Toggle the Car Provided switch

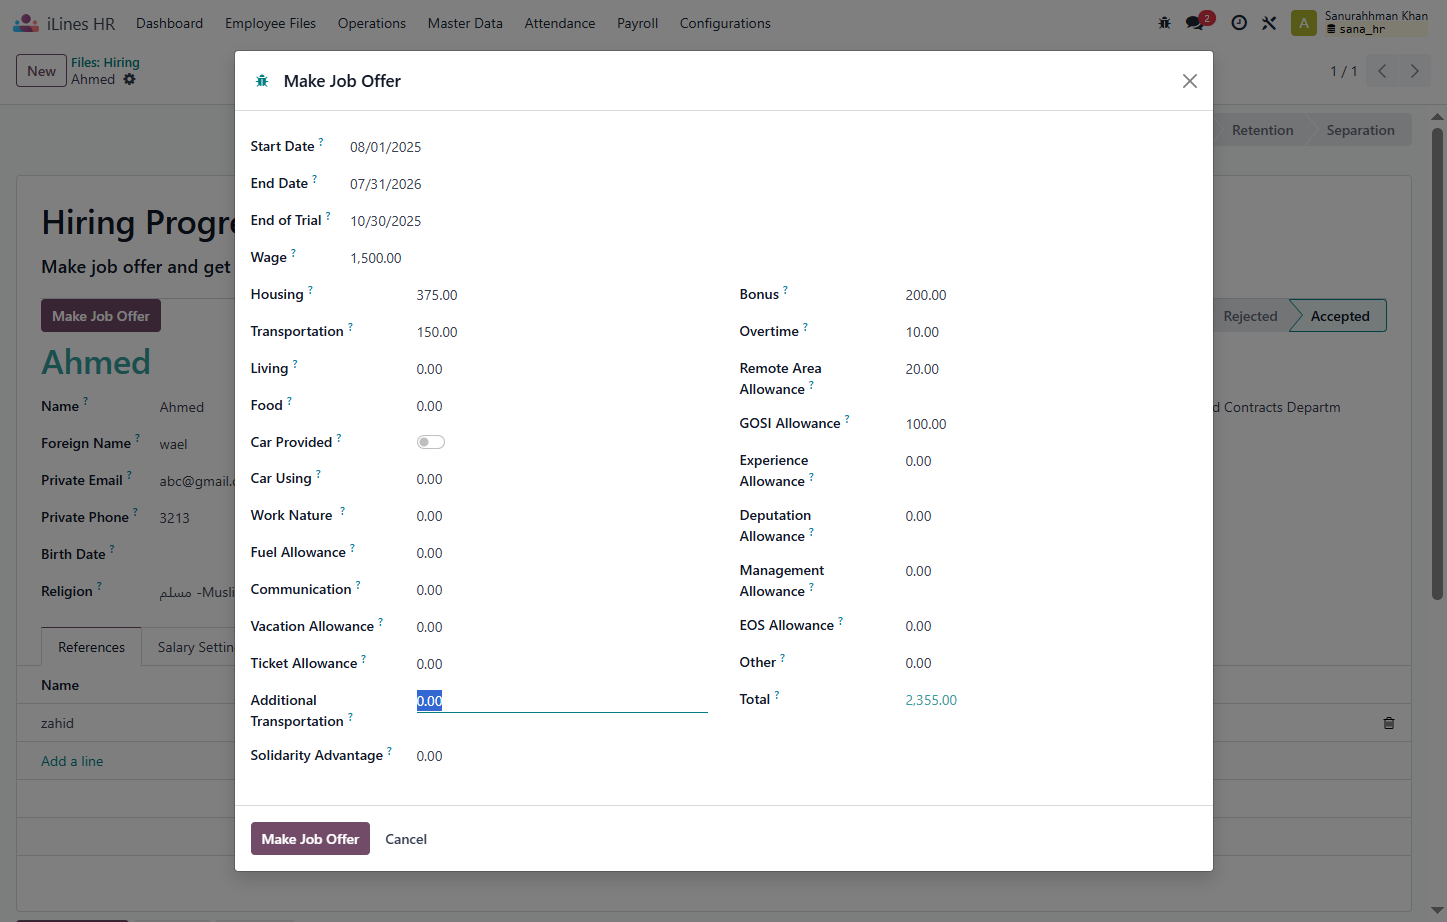(x=430, y=442)
